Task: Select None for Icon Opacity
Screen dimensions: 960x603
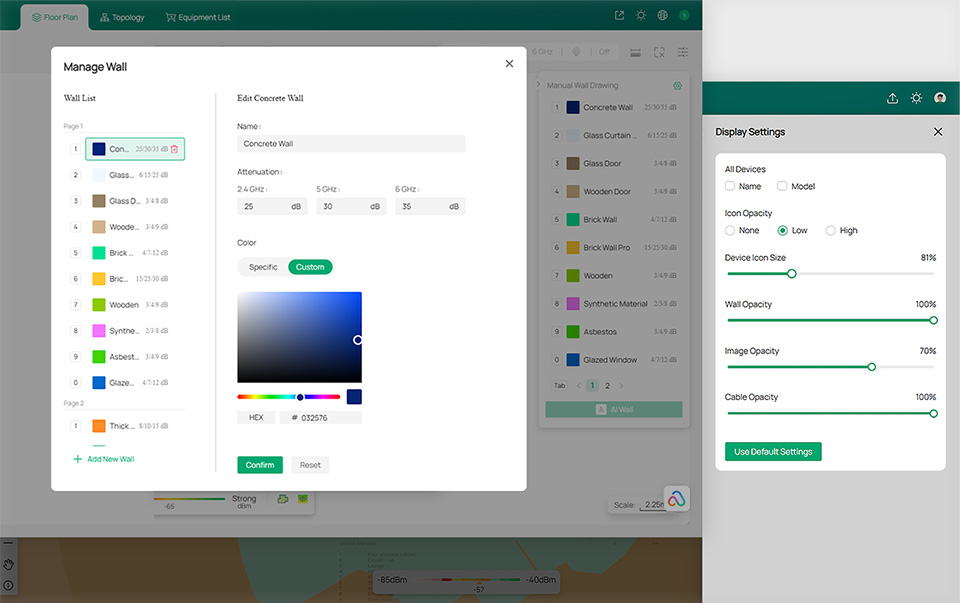Action: (x=730, y=230)
